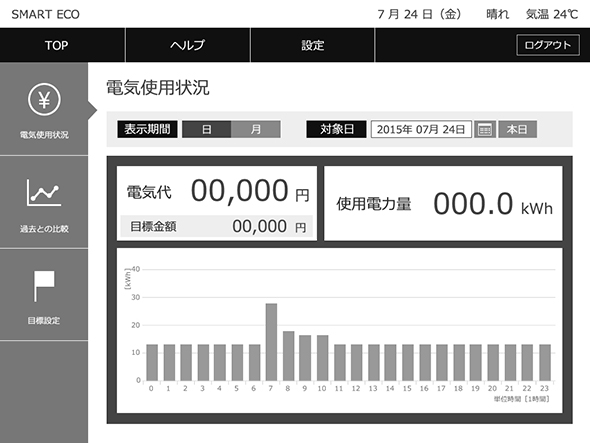Click the y-axis label 40
This screenshot has width=590, height=443.
(136, 269)
